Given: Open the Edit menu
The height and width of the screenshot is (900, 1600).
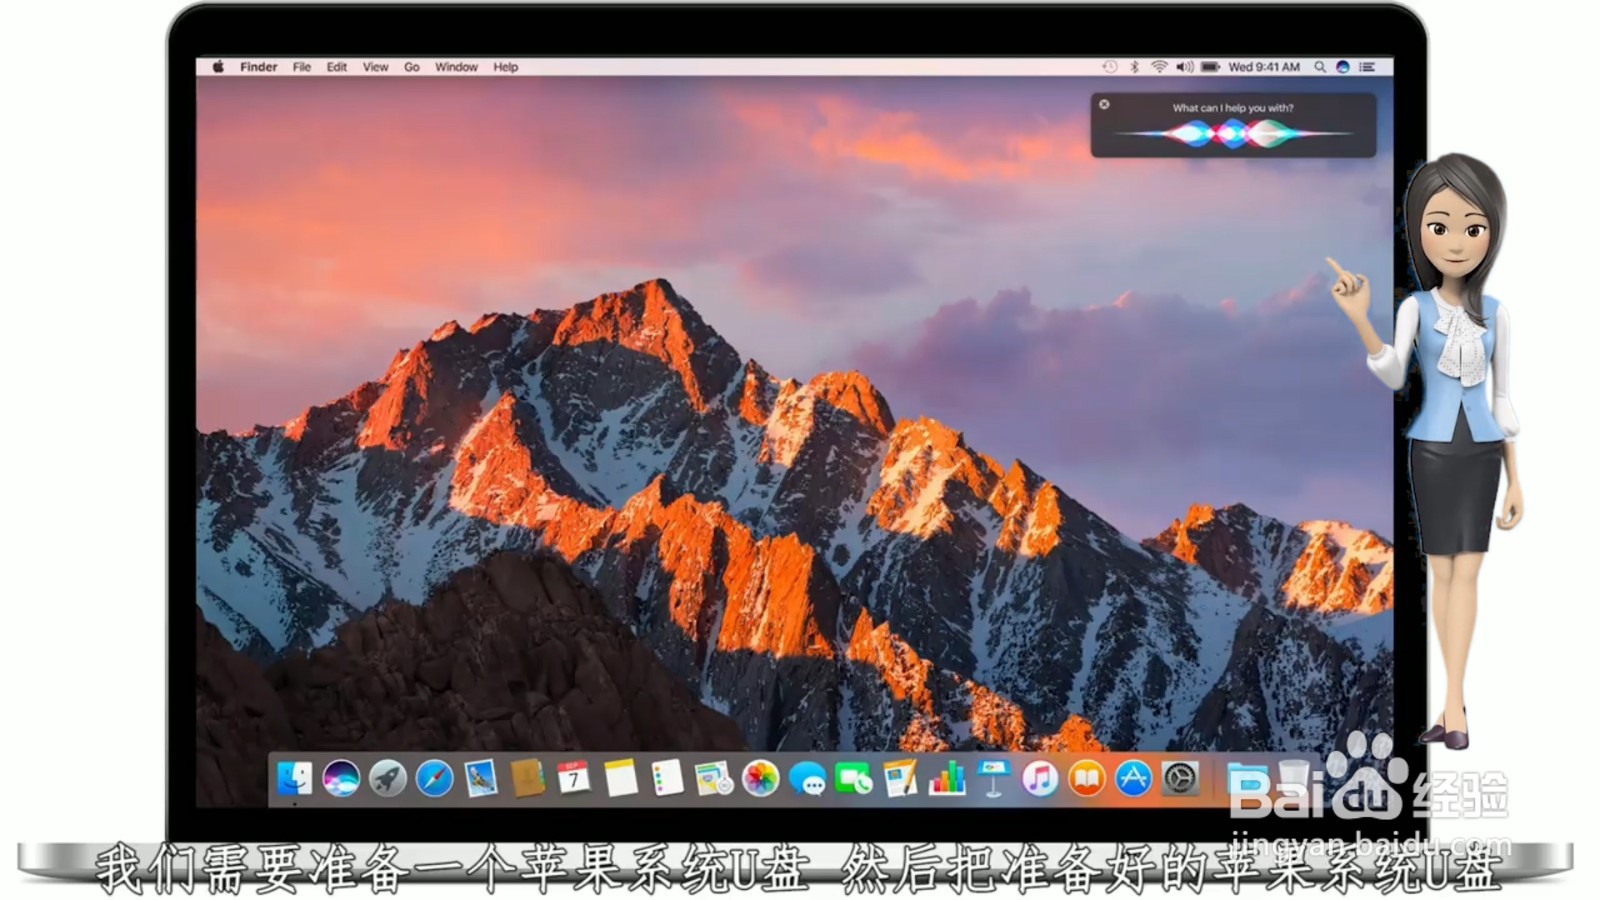Looking at the screenshot, I should pyautogui.click(x=337, y=67).
